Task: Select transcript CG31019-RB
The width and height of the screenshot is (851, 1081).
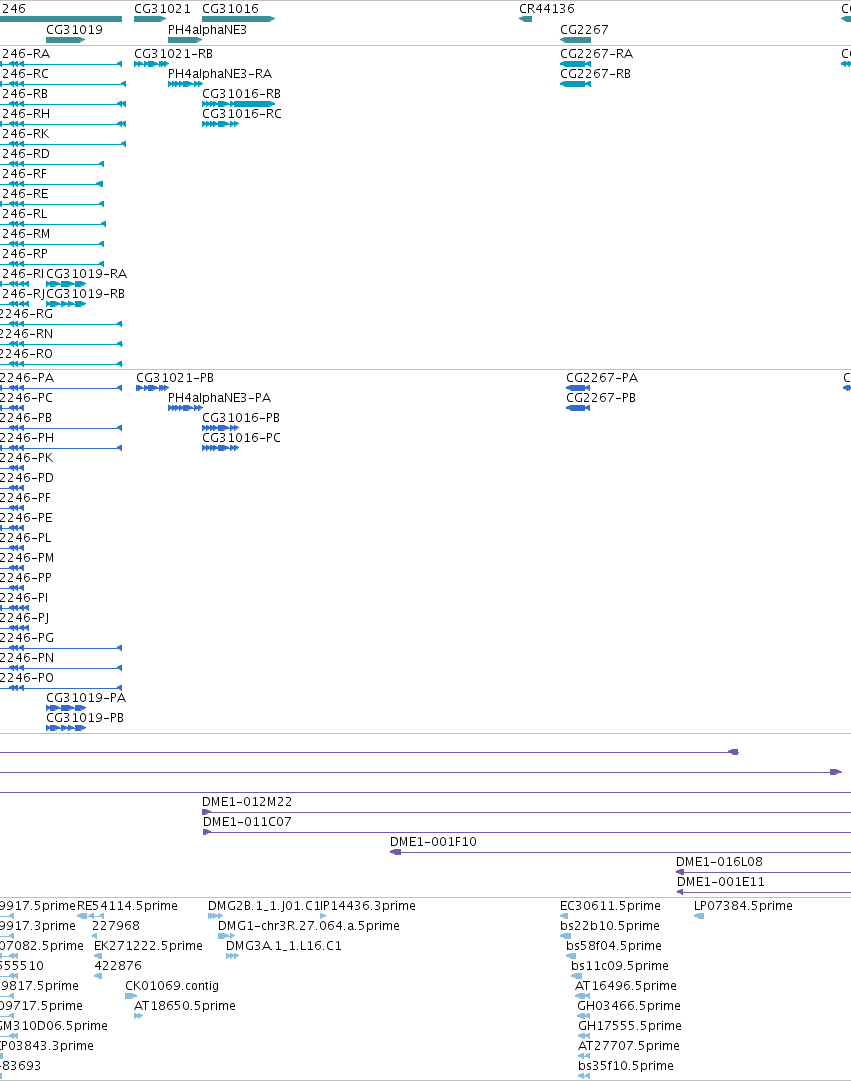Action: (86, 293)
